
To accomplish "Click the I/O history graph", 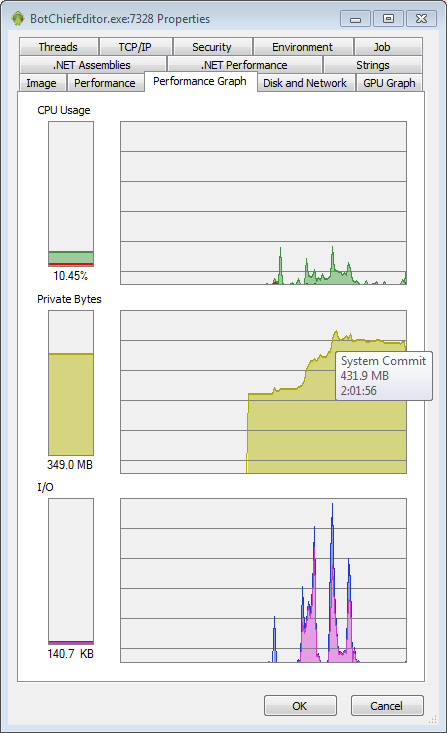I will pyautogui.click(x=263, y=580).
